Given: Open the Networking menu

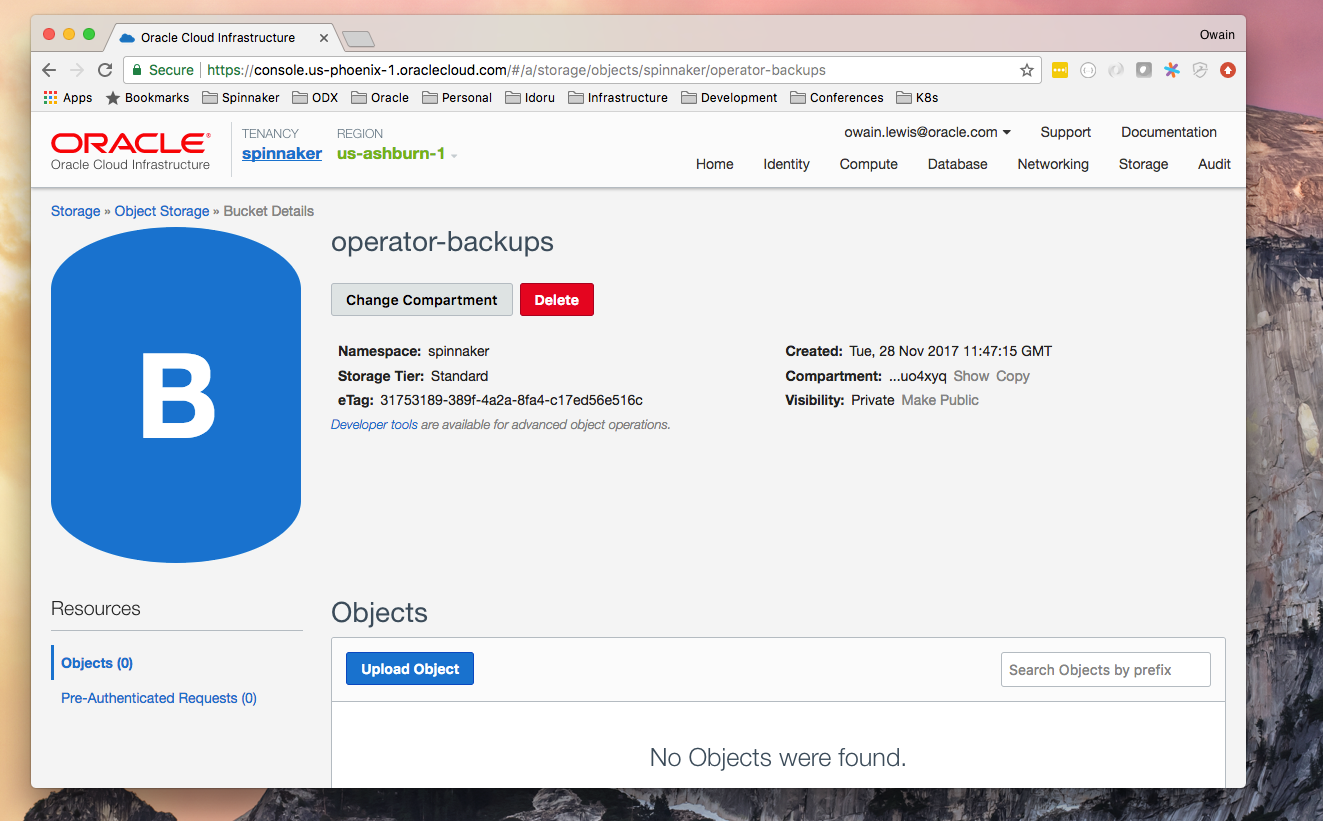Looking at the screenshot, I should (x=1053, y=164).
